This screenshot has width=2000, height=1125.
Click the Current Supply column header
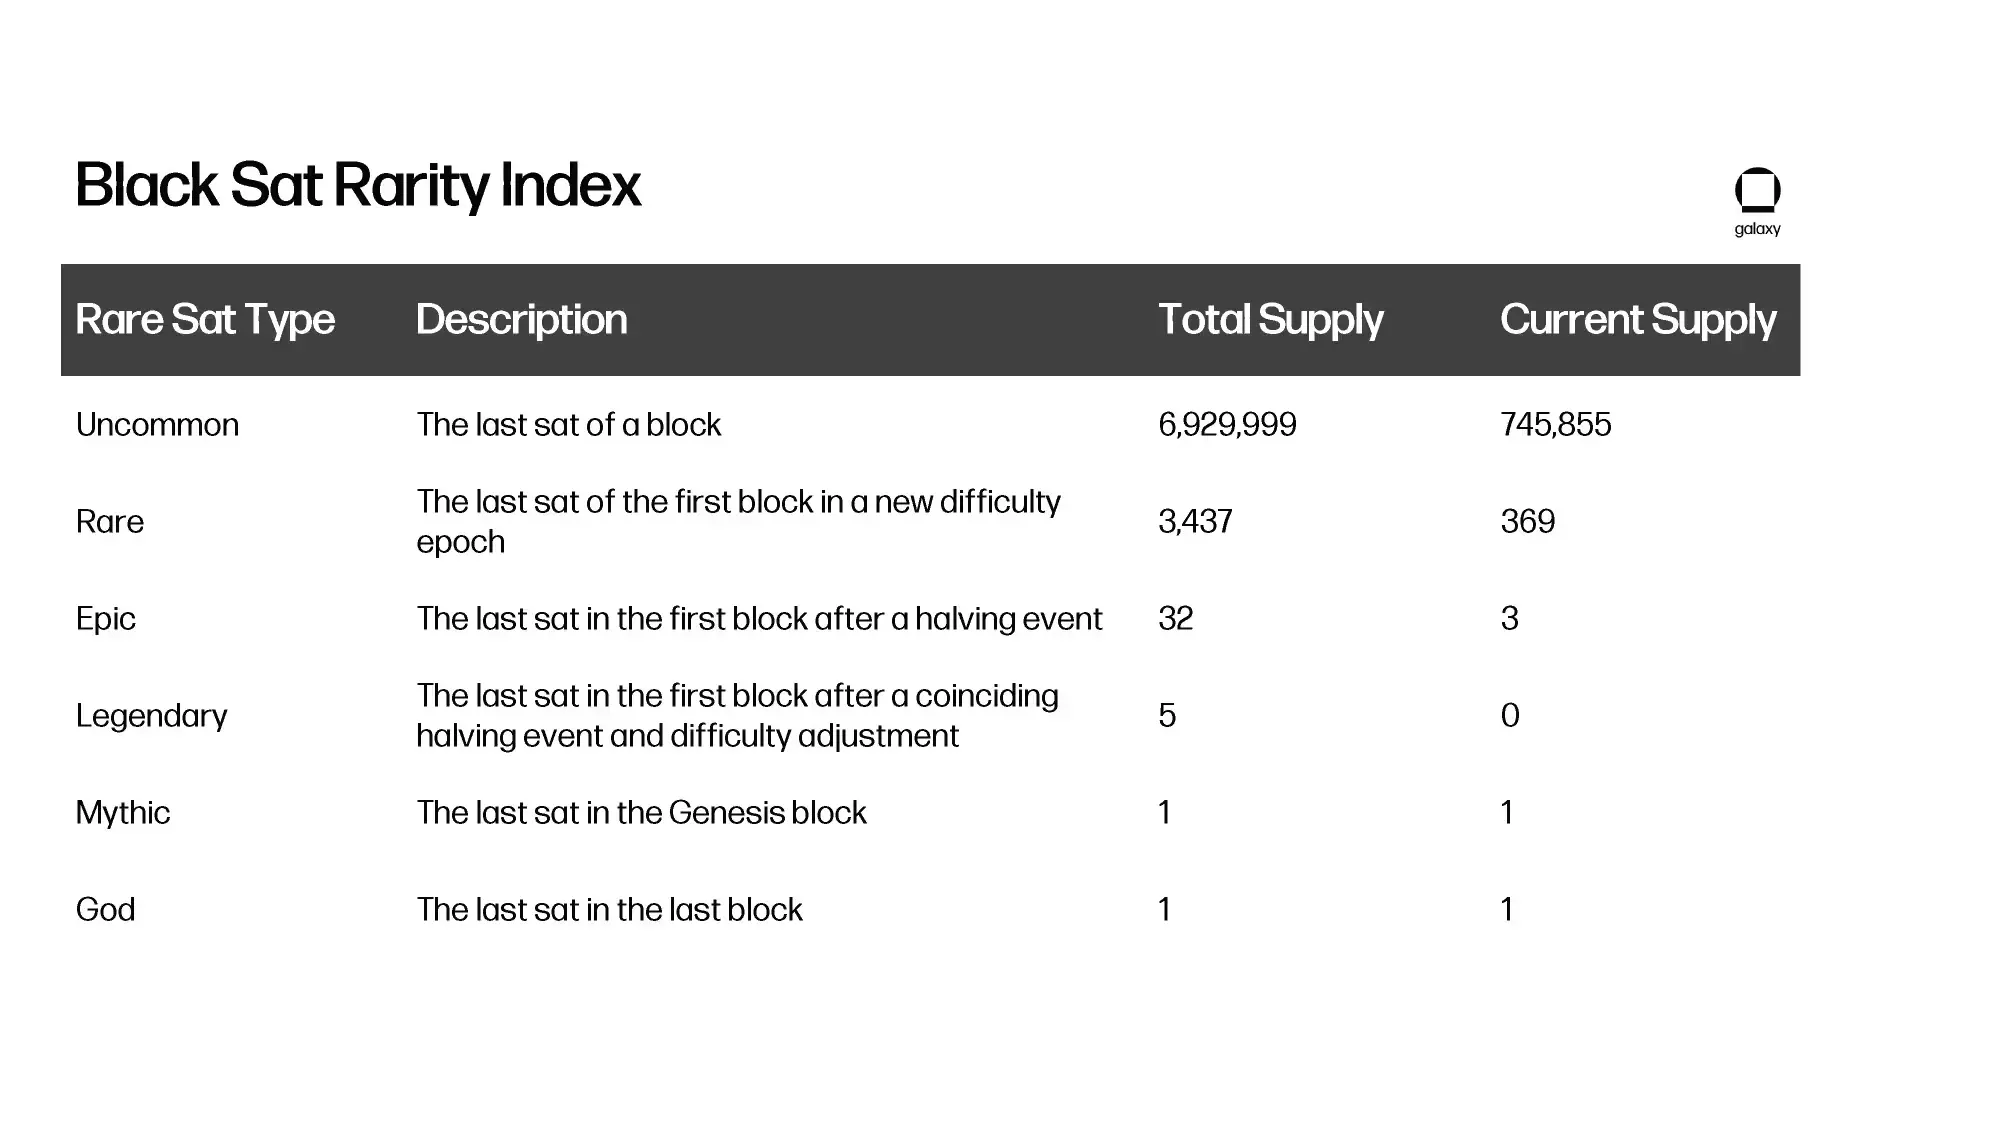pyautogui.click(x=1638, y=320)
